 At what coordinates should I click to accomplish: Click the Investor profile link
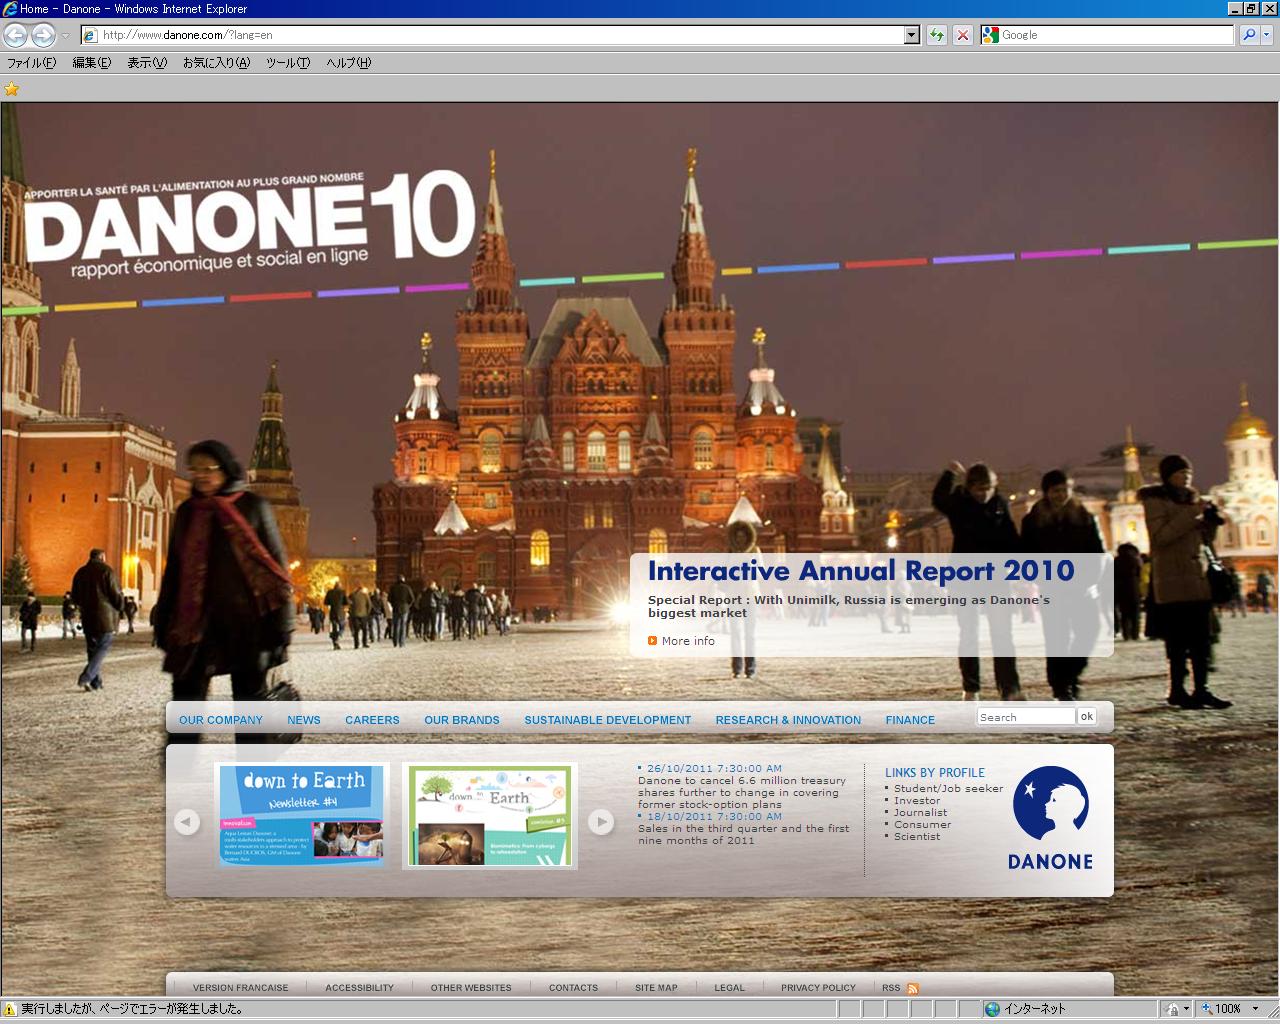coord(917,801)
